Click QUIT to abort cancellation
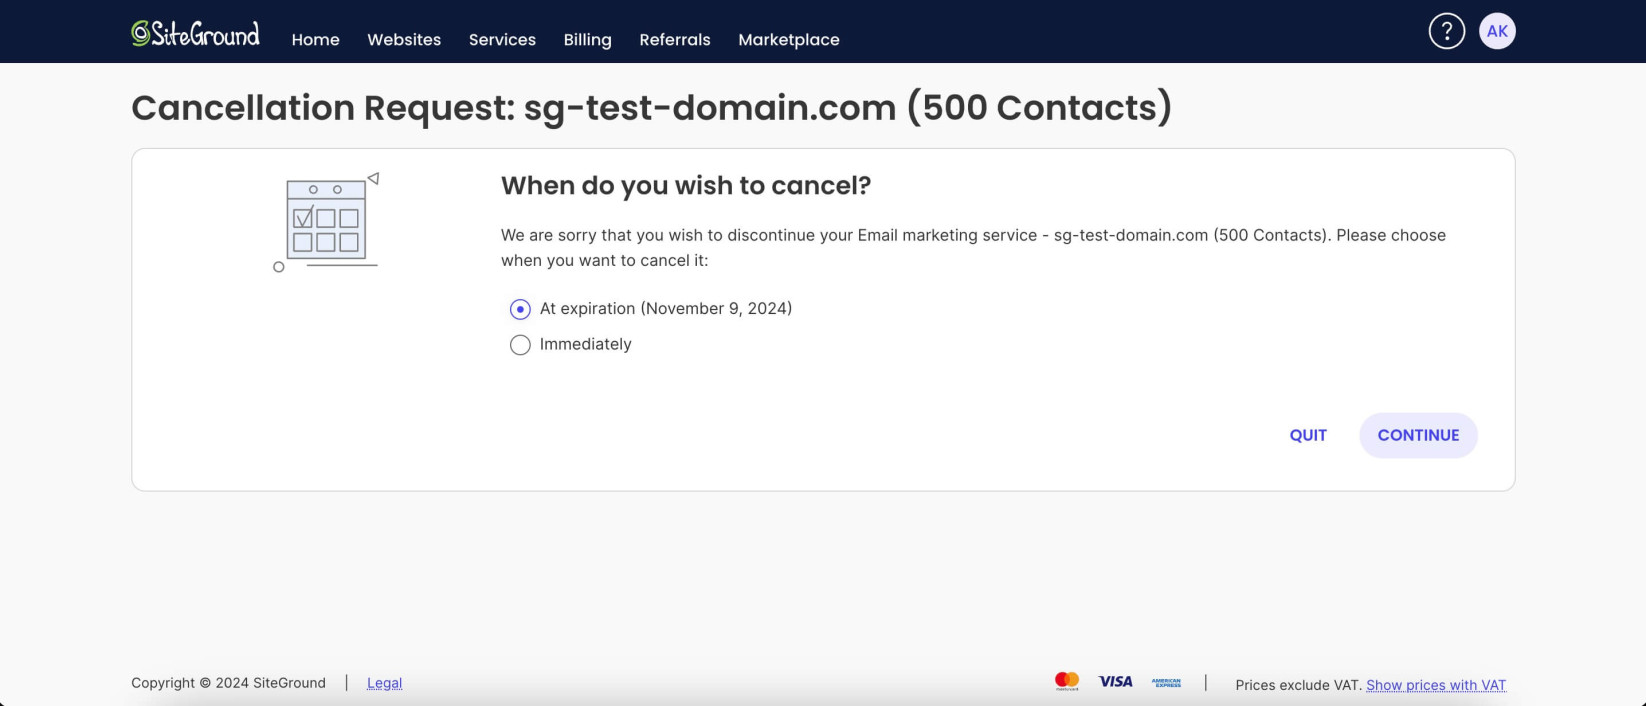This screenshot has height=706, width=1646. pos(1308,435)
